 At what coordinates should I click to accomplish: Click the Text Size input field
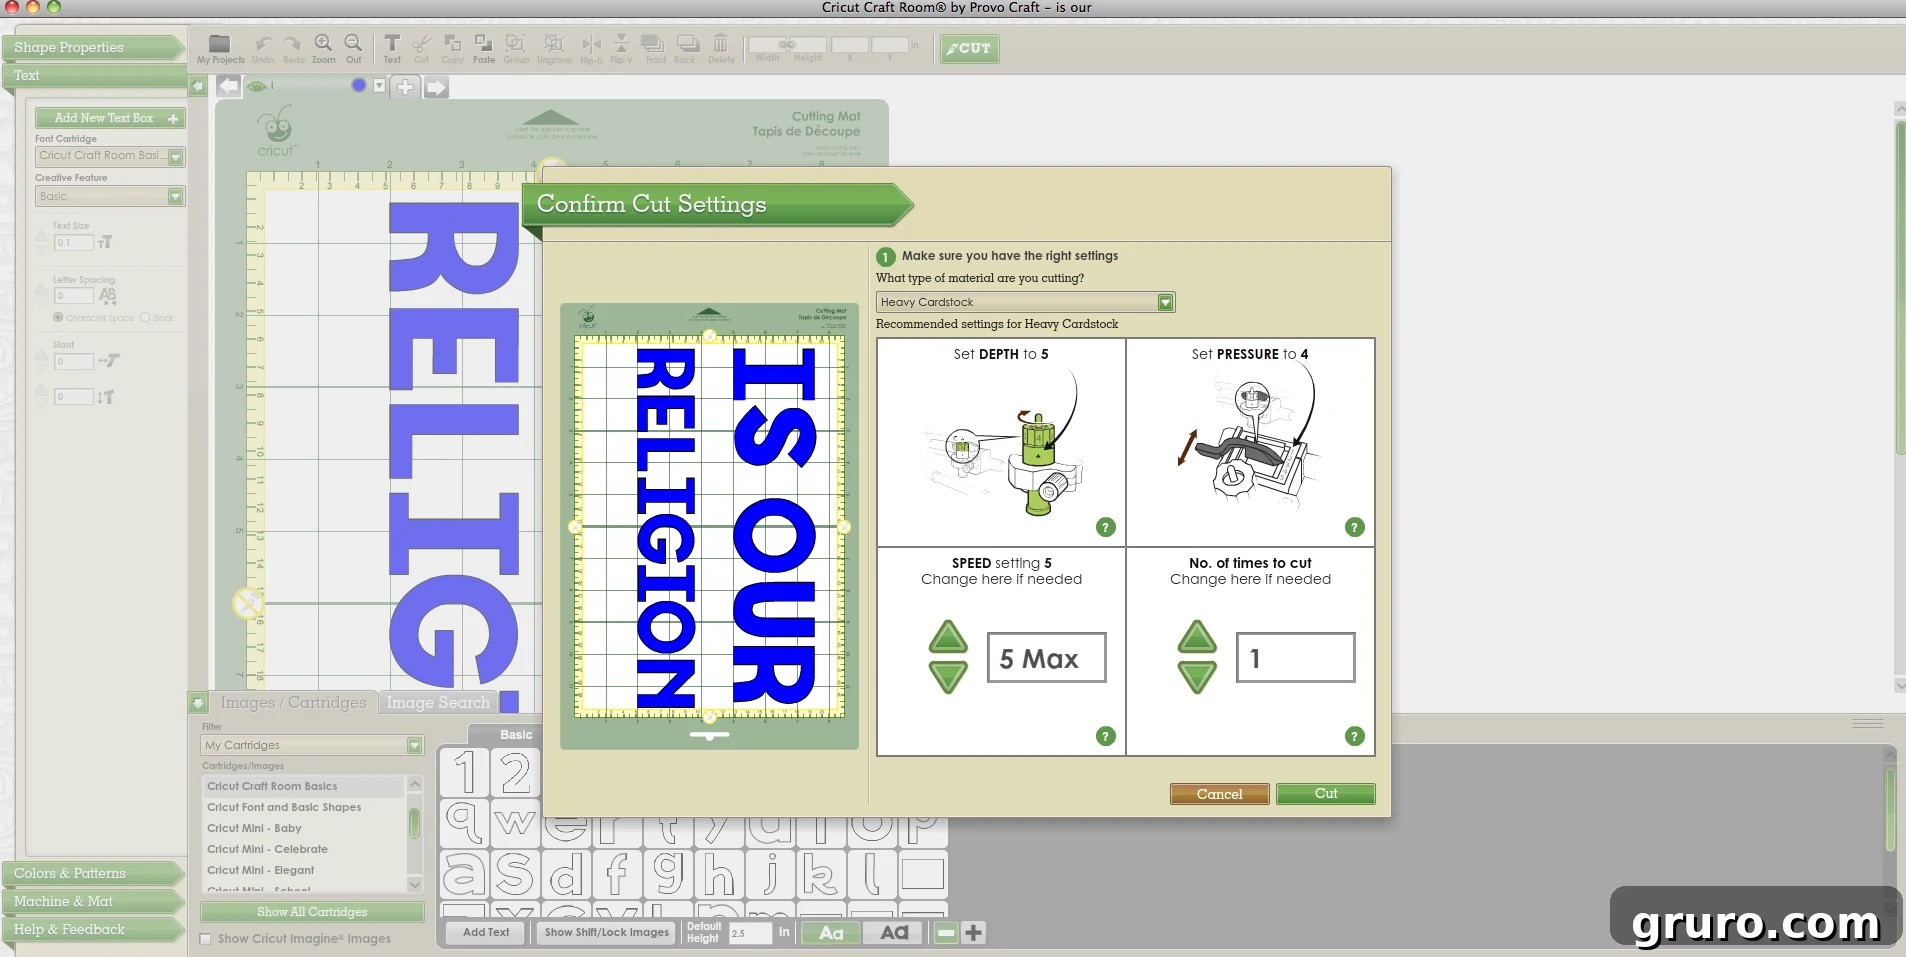[74, 242]
